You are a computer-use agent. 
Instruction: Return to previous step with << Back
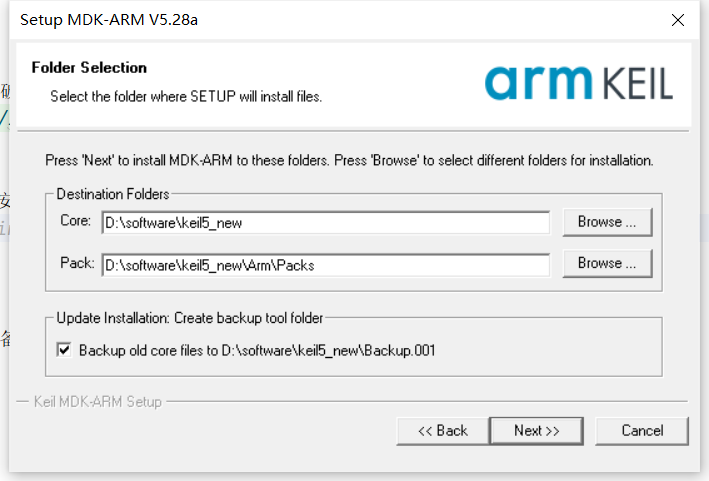(443, 431)
